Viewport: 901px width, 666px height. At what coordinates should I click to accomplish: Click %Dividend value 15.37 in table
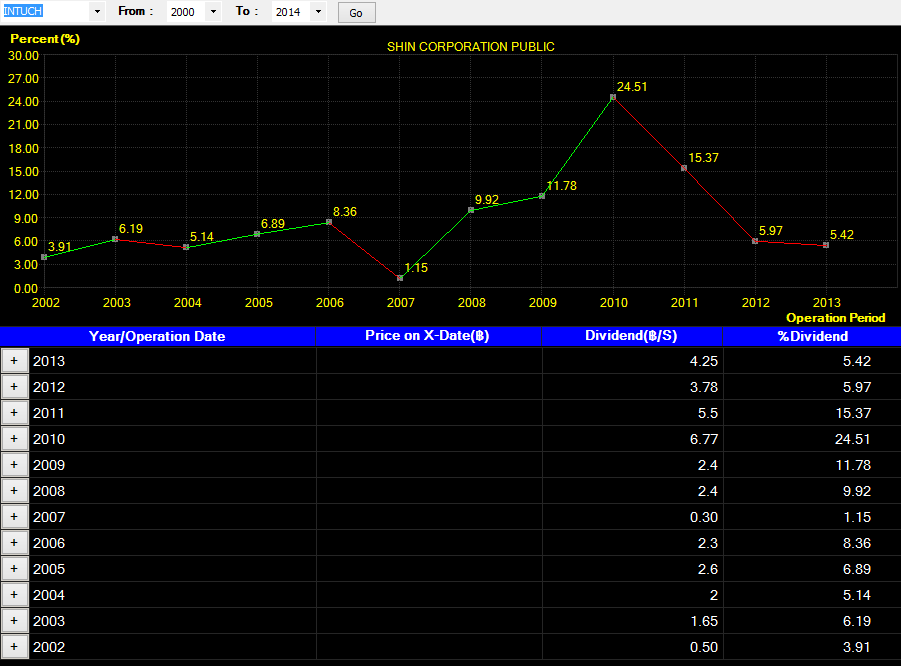pos(853,413)
